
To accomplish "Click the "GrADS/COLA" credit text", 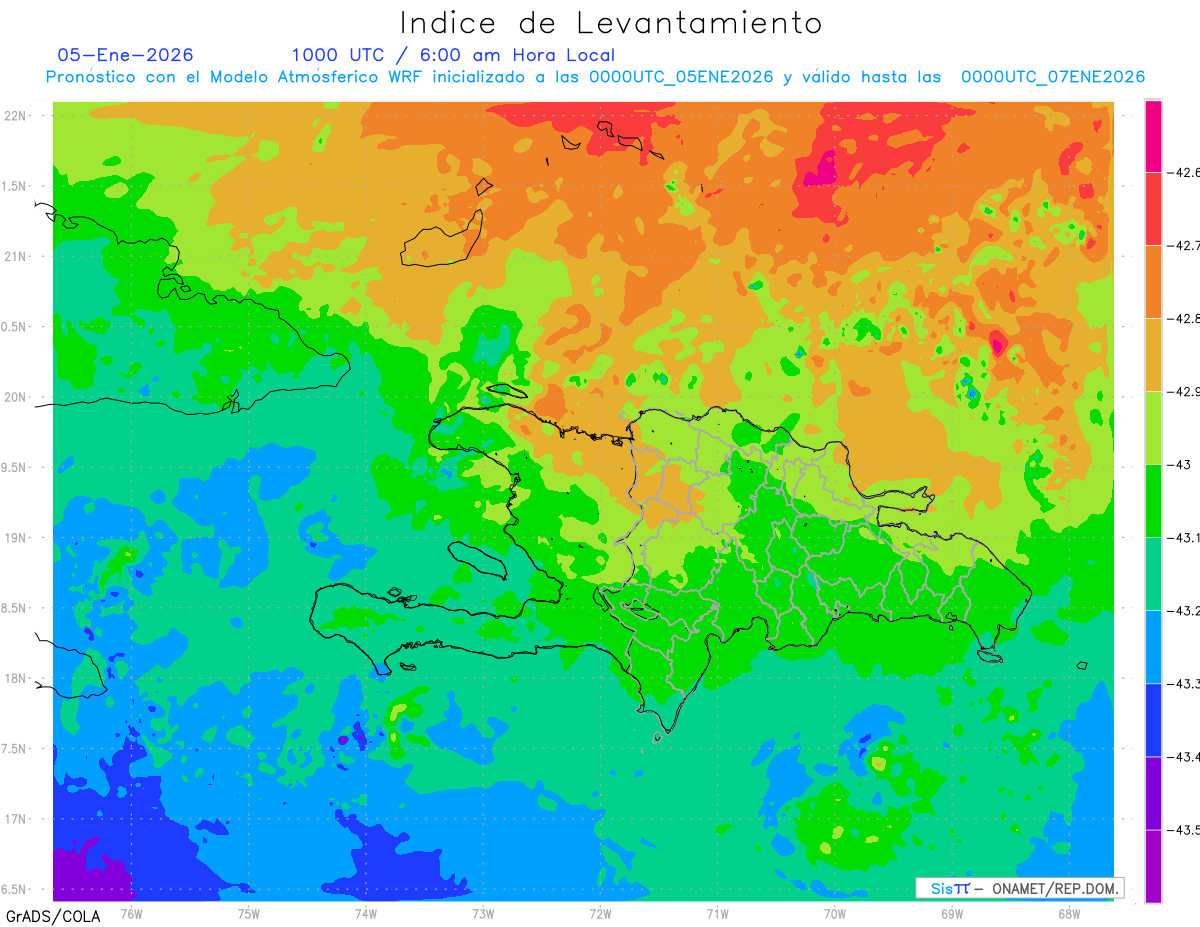I will tap(53, 916).
